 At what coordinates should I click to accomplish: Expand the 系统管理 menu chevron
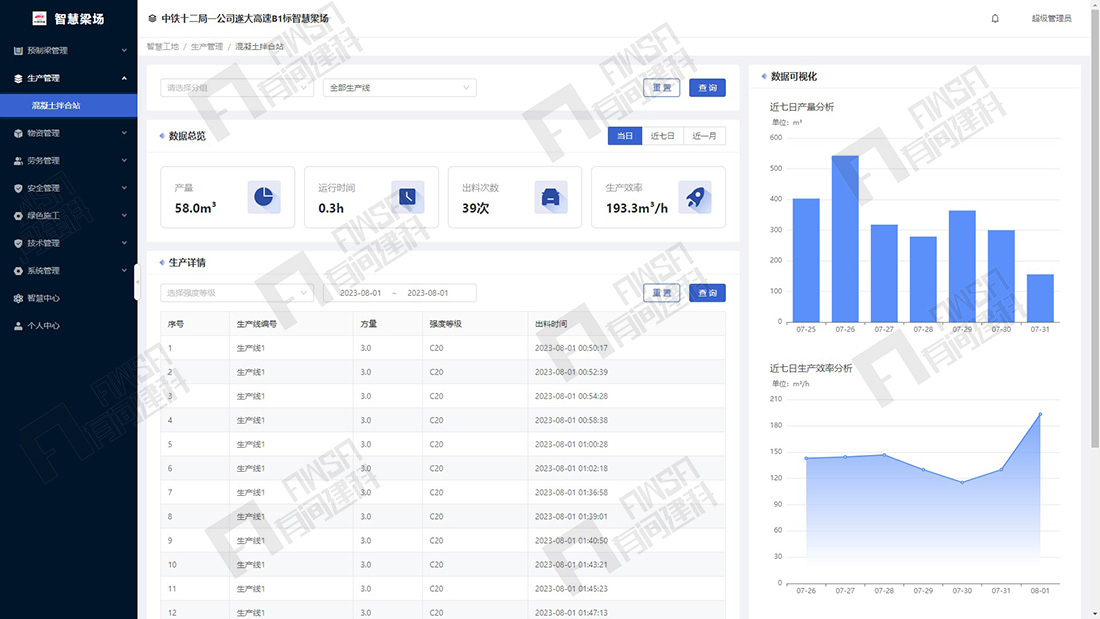click(124, 270)
